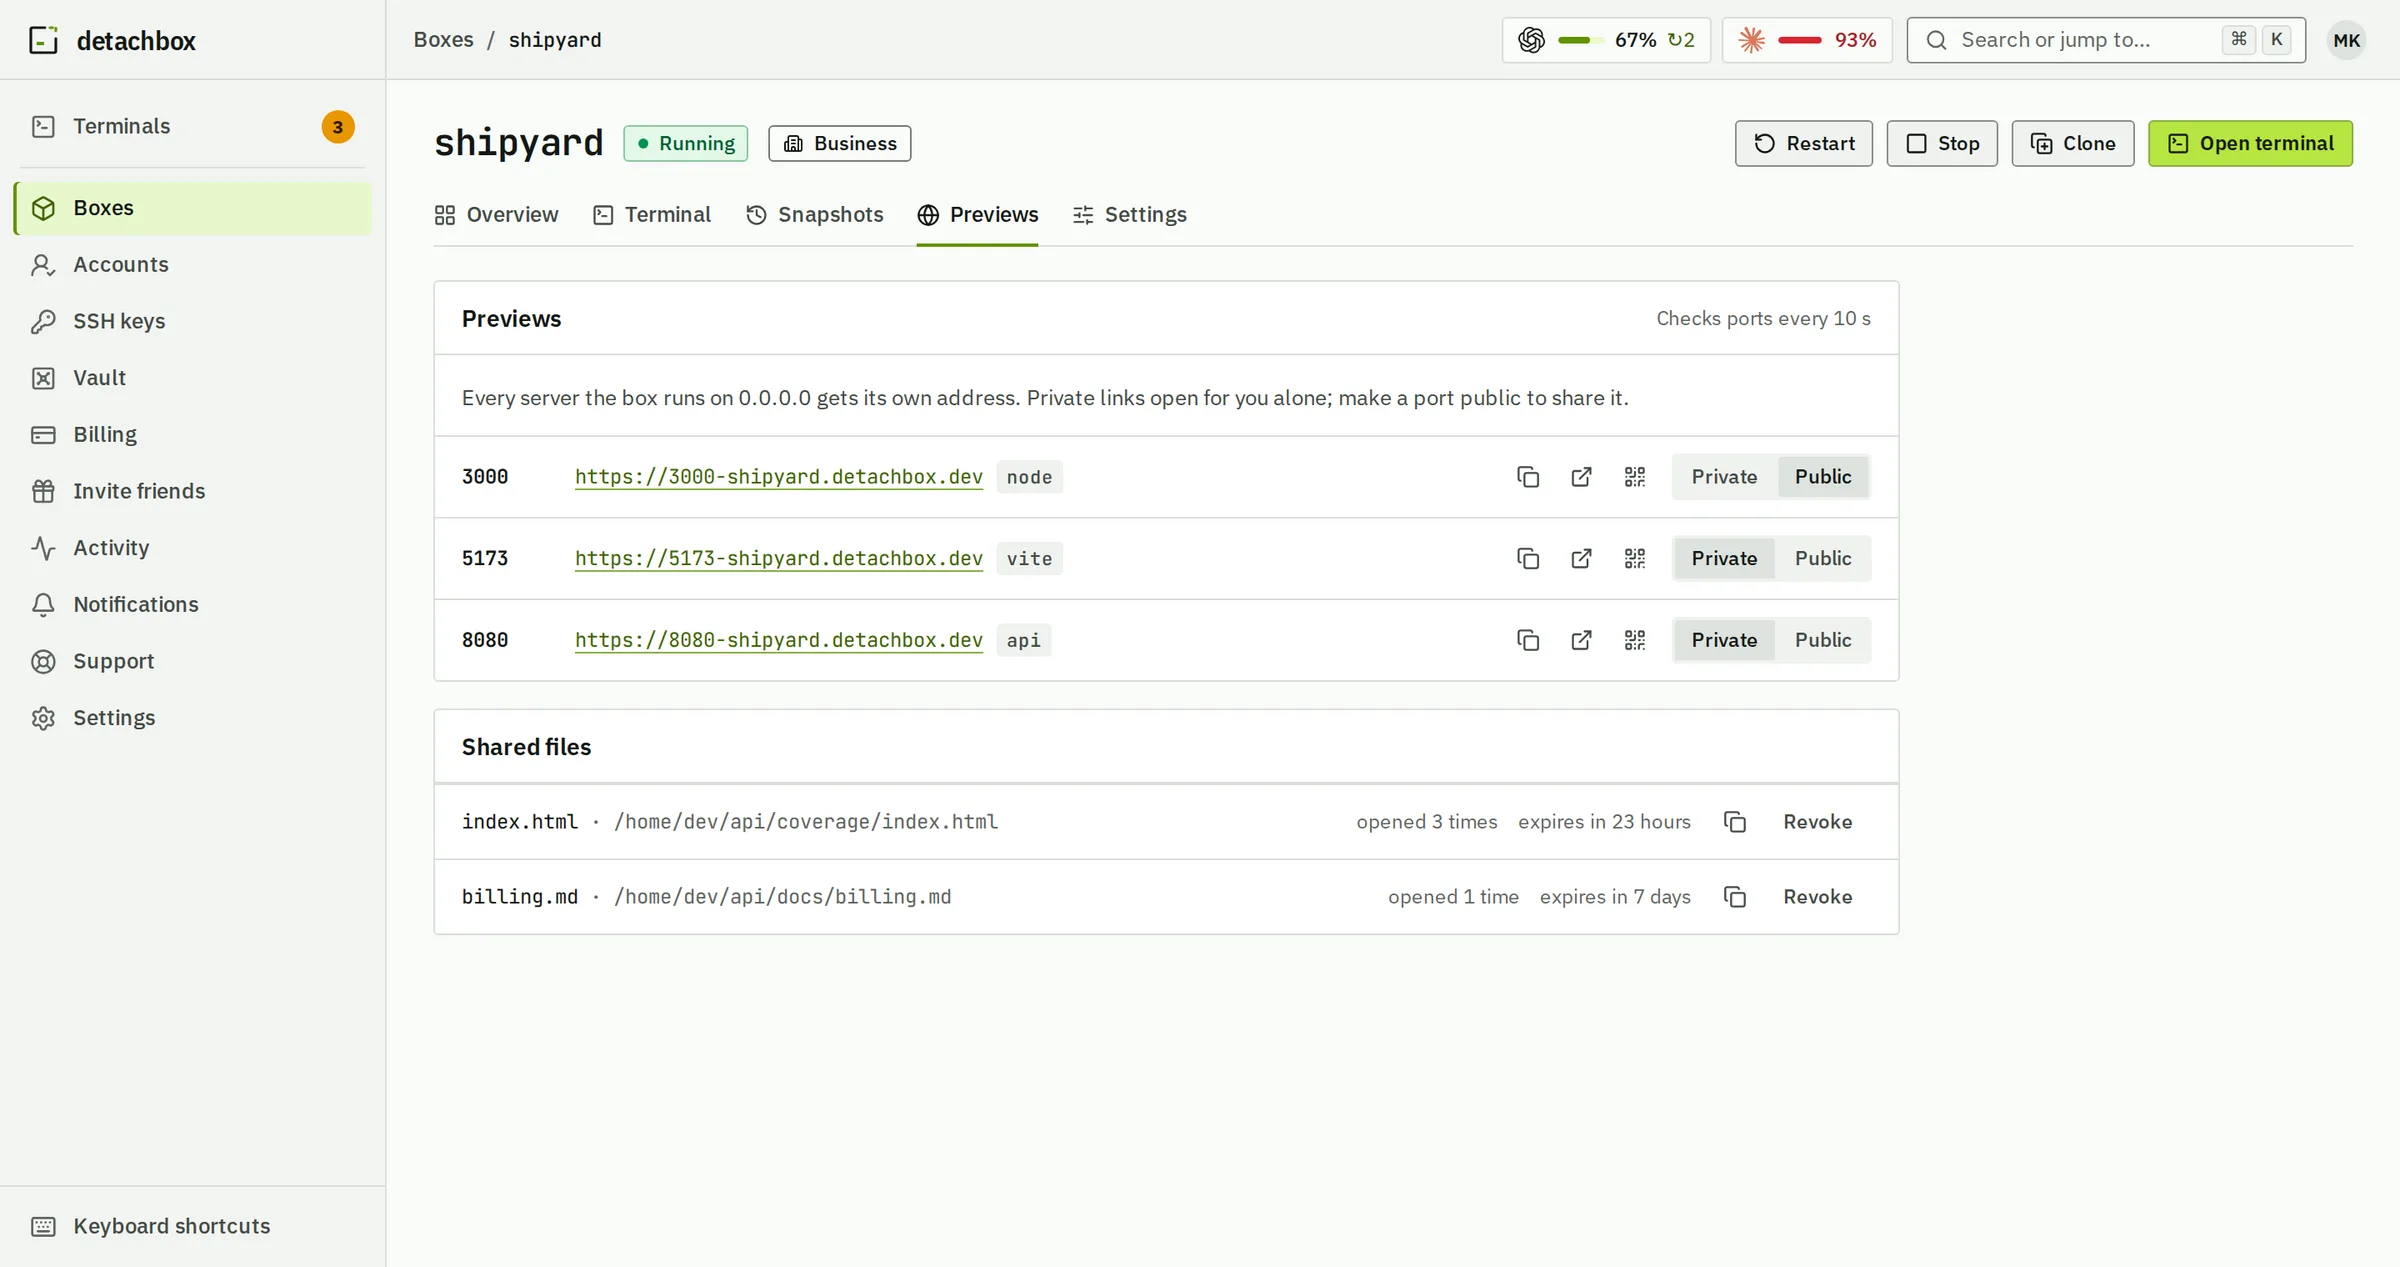Image resolution: width=2400 pixels, height=1267 pixels.
Task: Show QR code for port 5173
Action: coord(1635,559)
